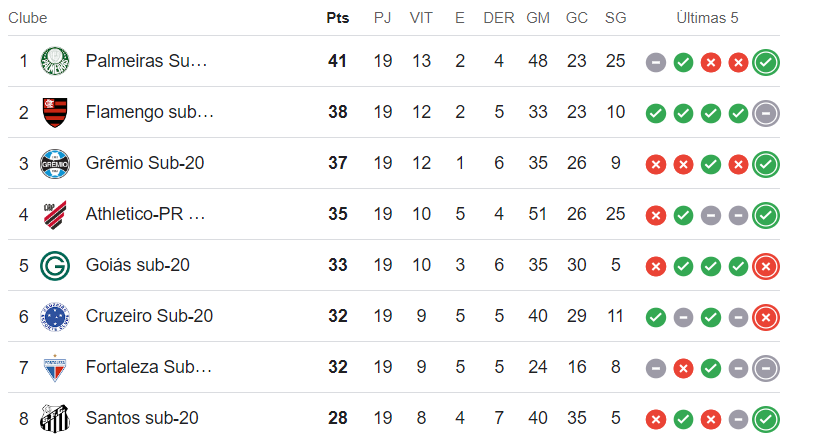Select the Pts column header
The height and width of the screenshot is (436, 816).
[337, 18]
